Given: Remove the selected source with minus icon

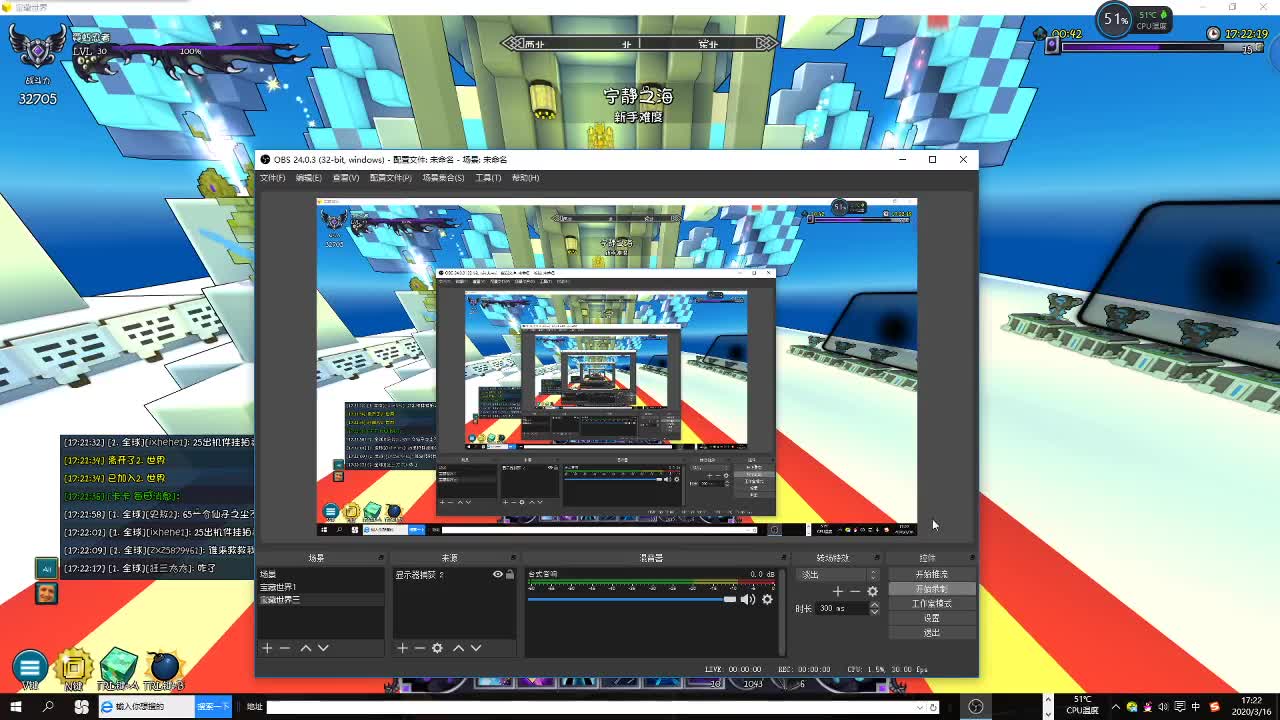Looking at the screenshot, I should 419,648.
